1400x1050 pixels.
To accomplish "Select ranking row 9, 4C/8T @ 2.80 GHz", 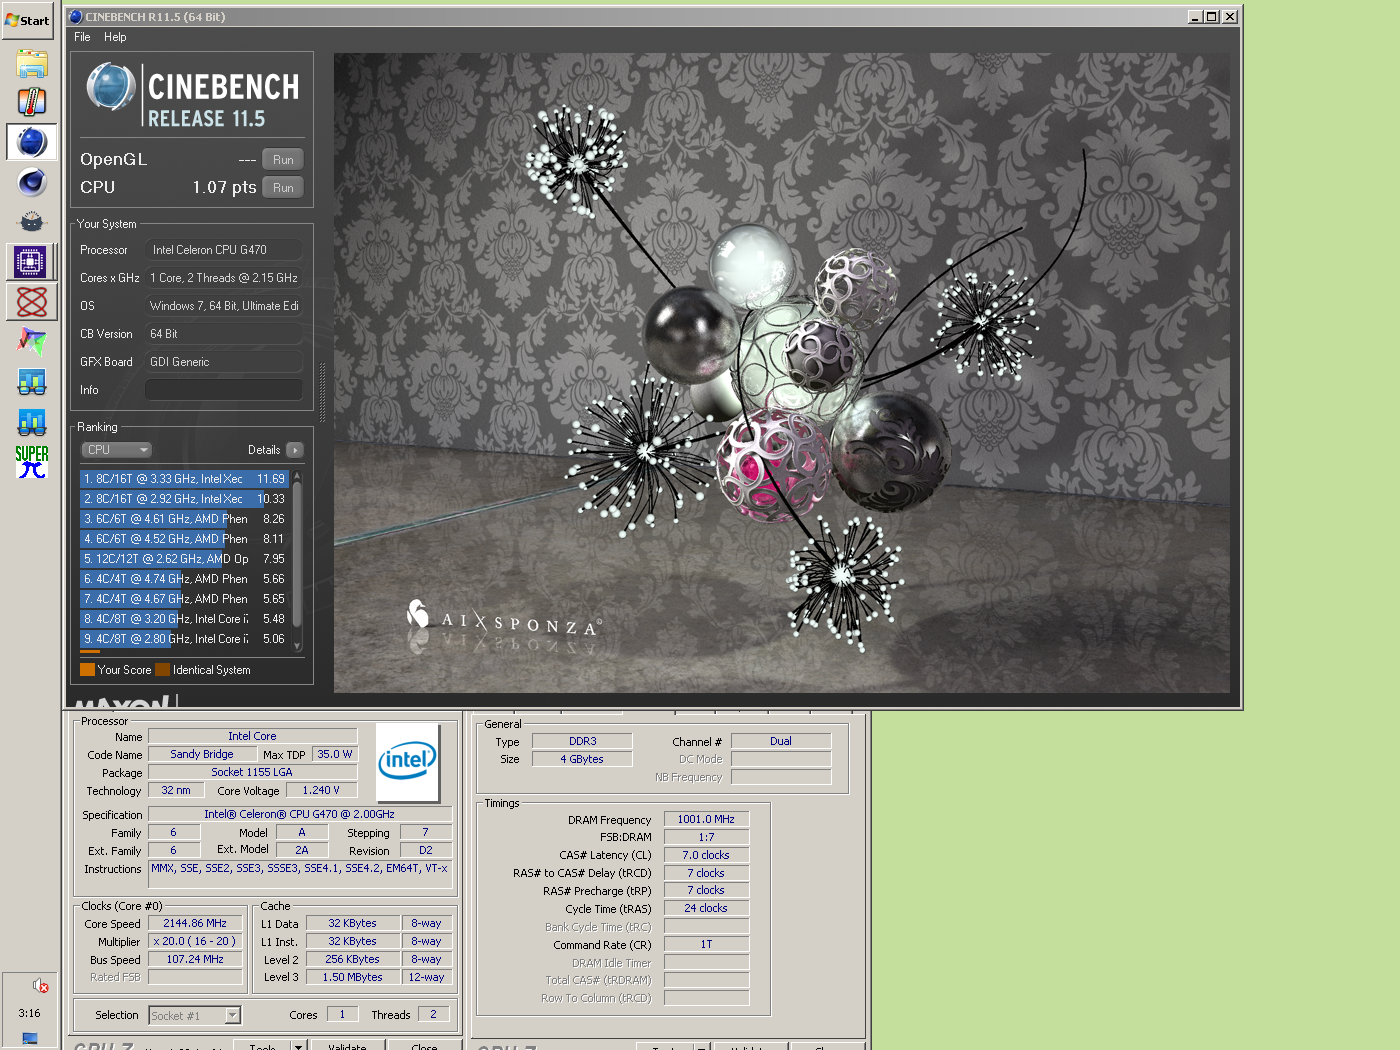I will (x=185, y=639).
